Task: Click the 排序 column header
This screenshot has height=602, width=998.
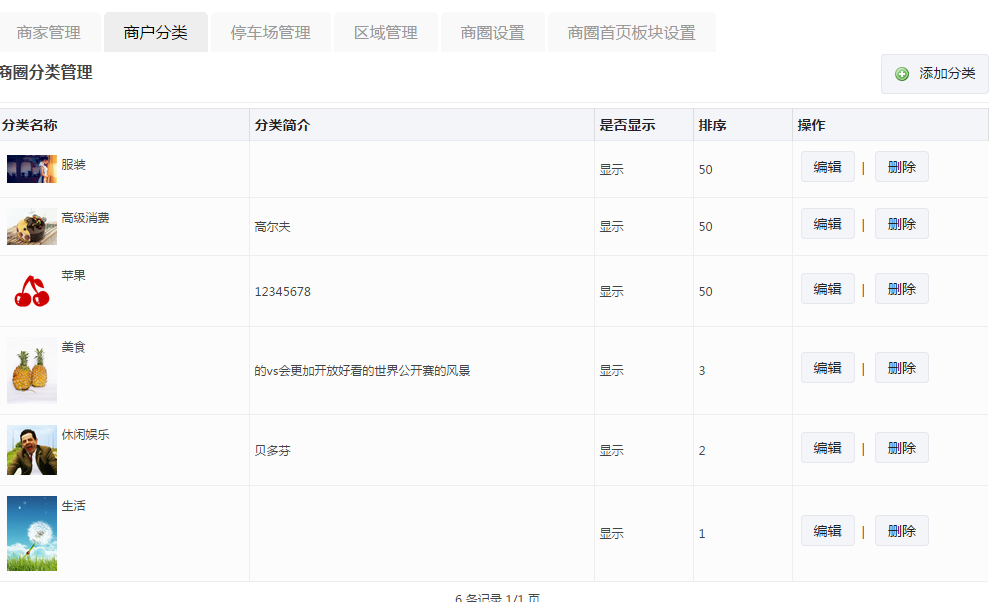Action: 713,125
